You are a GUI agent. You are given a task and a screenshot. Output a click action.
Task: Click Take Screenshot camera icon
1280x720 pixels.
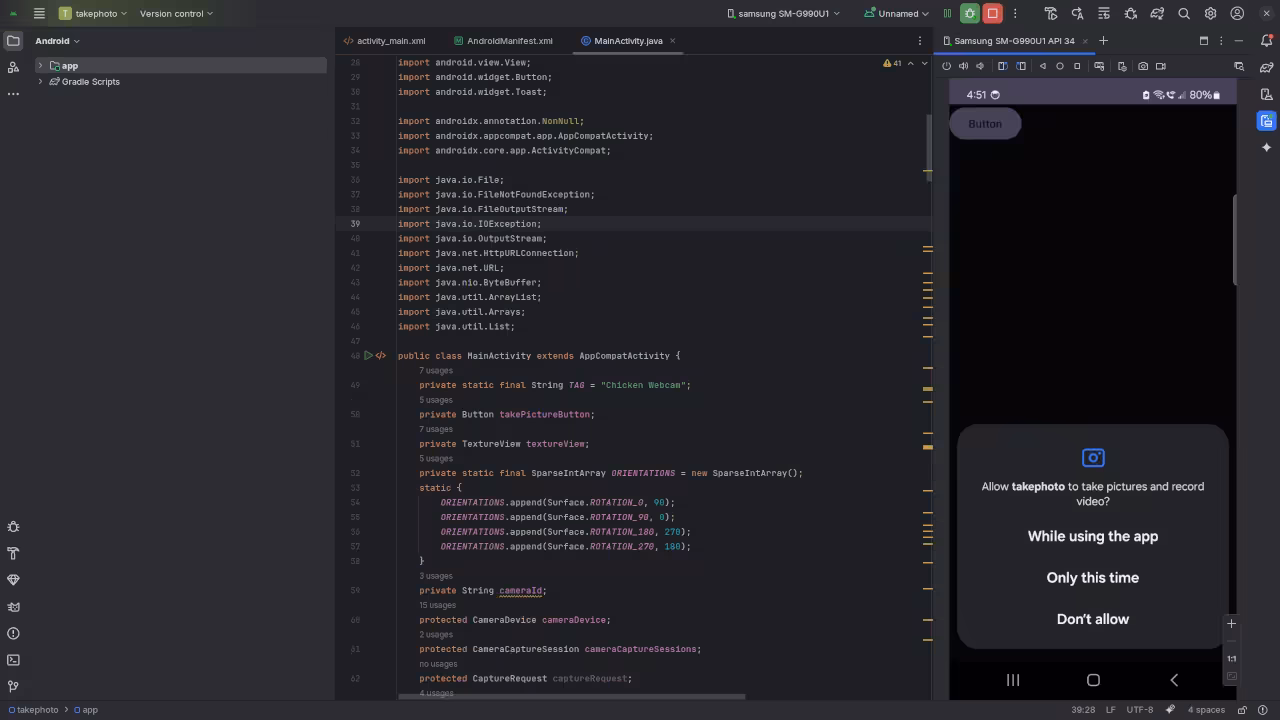coord(1143,66)
